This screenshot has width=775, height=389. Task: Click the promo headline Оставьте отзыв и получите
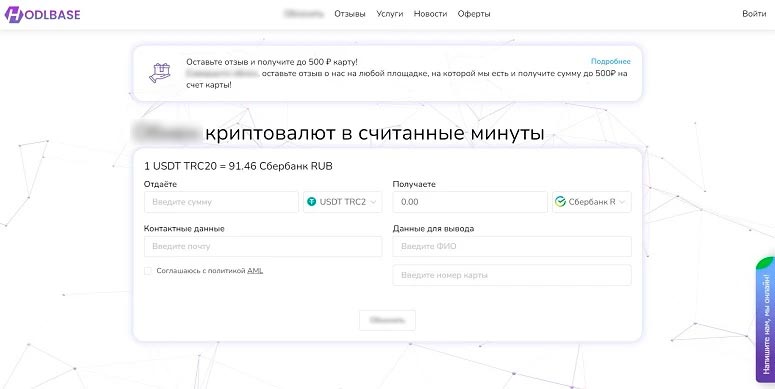click(x=272, y=62)
